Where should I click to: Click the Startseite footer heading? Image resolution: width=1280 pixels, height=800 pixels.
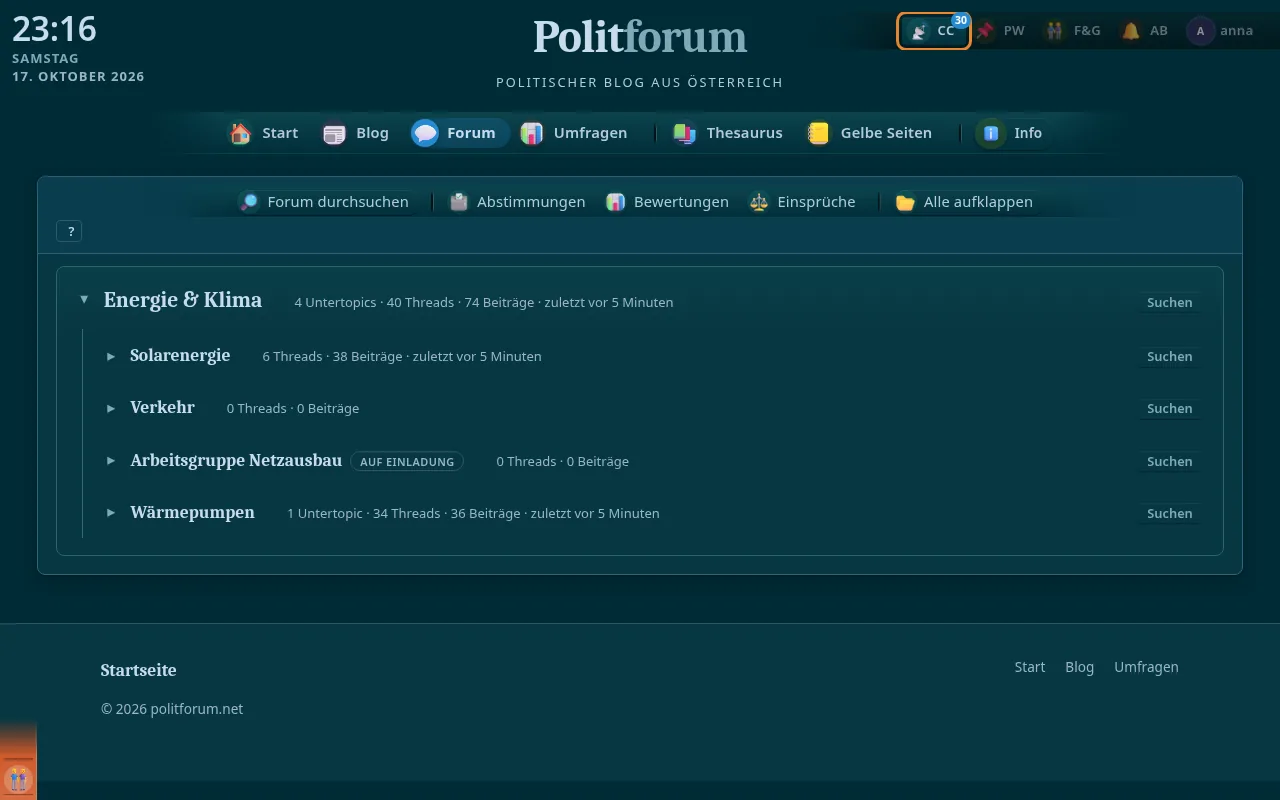point(138,670)
